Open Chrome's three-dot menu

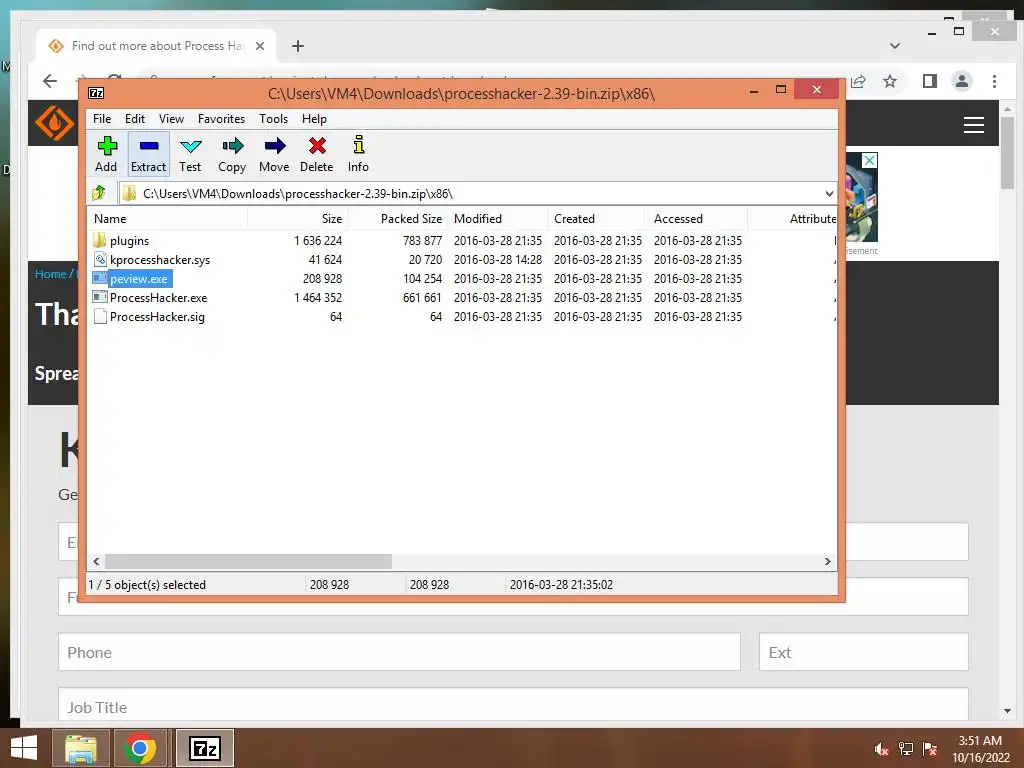(994, 81)
